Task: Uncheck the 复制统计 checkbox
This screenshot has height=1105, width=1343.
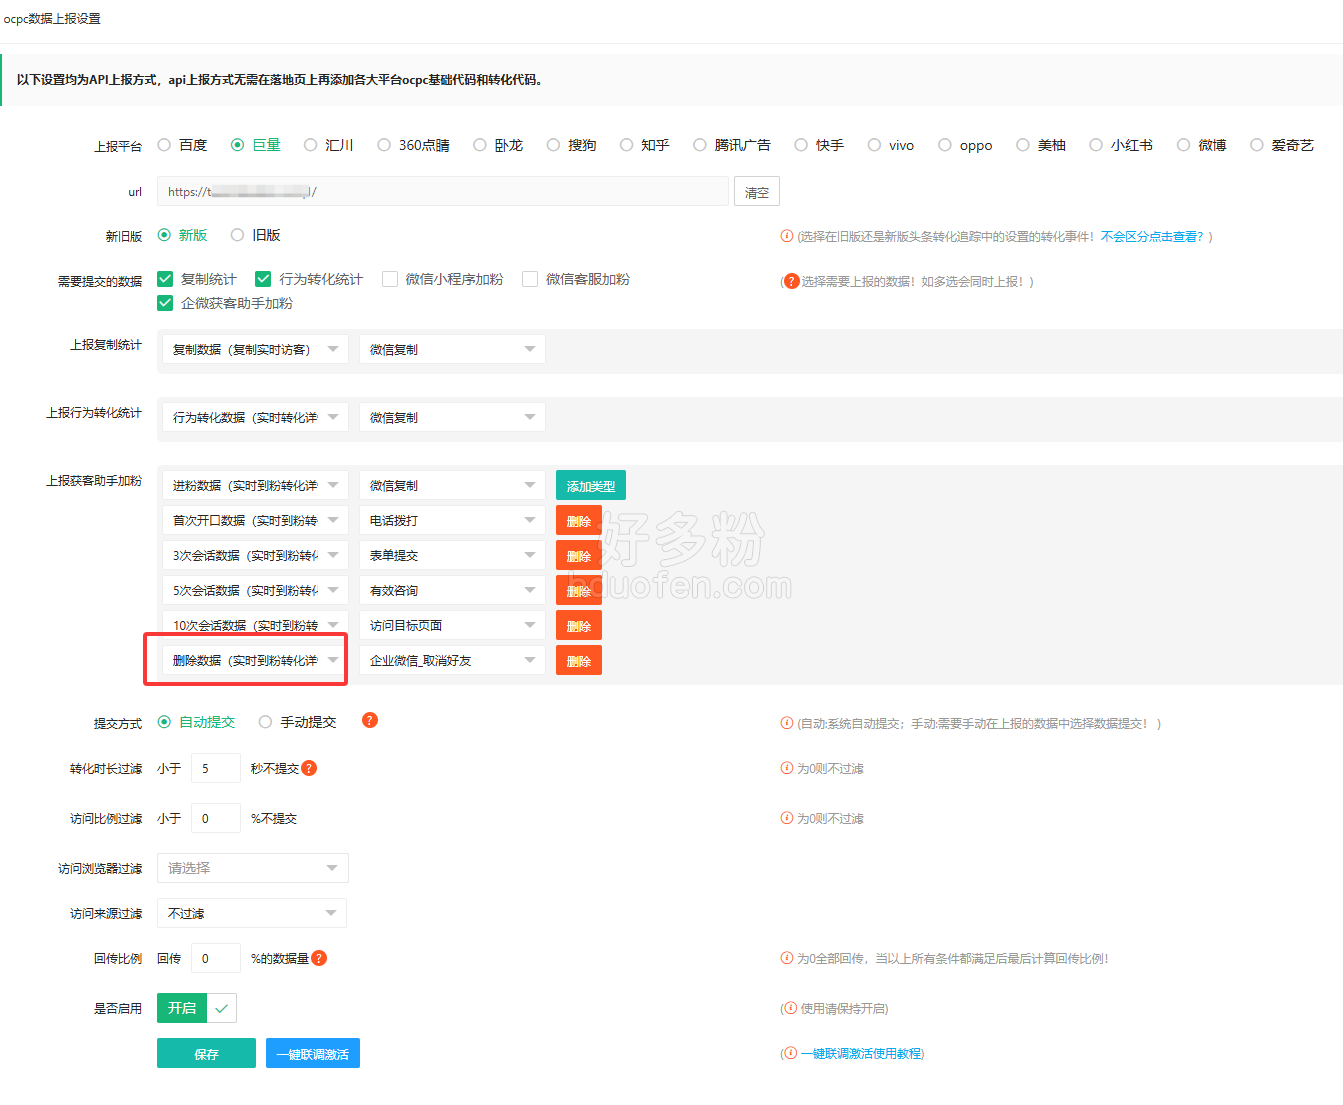Action: click(166, 279)
